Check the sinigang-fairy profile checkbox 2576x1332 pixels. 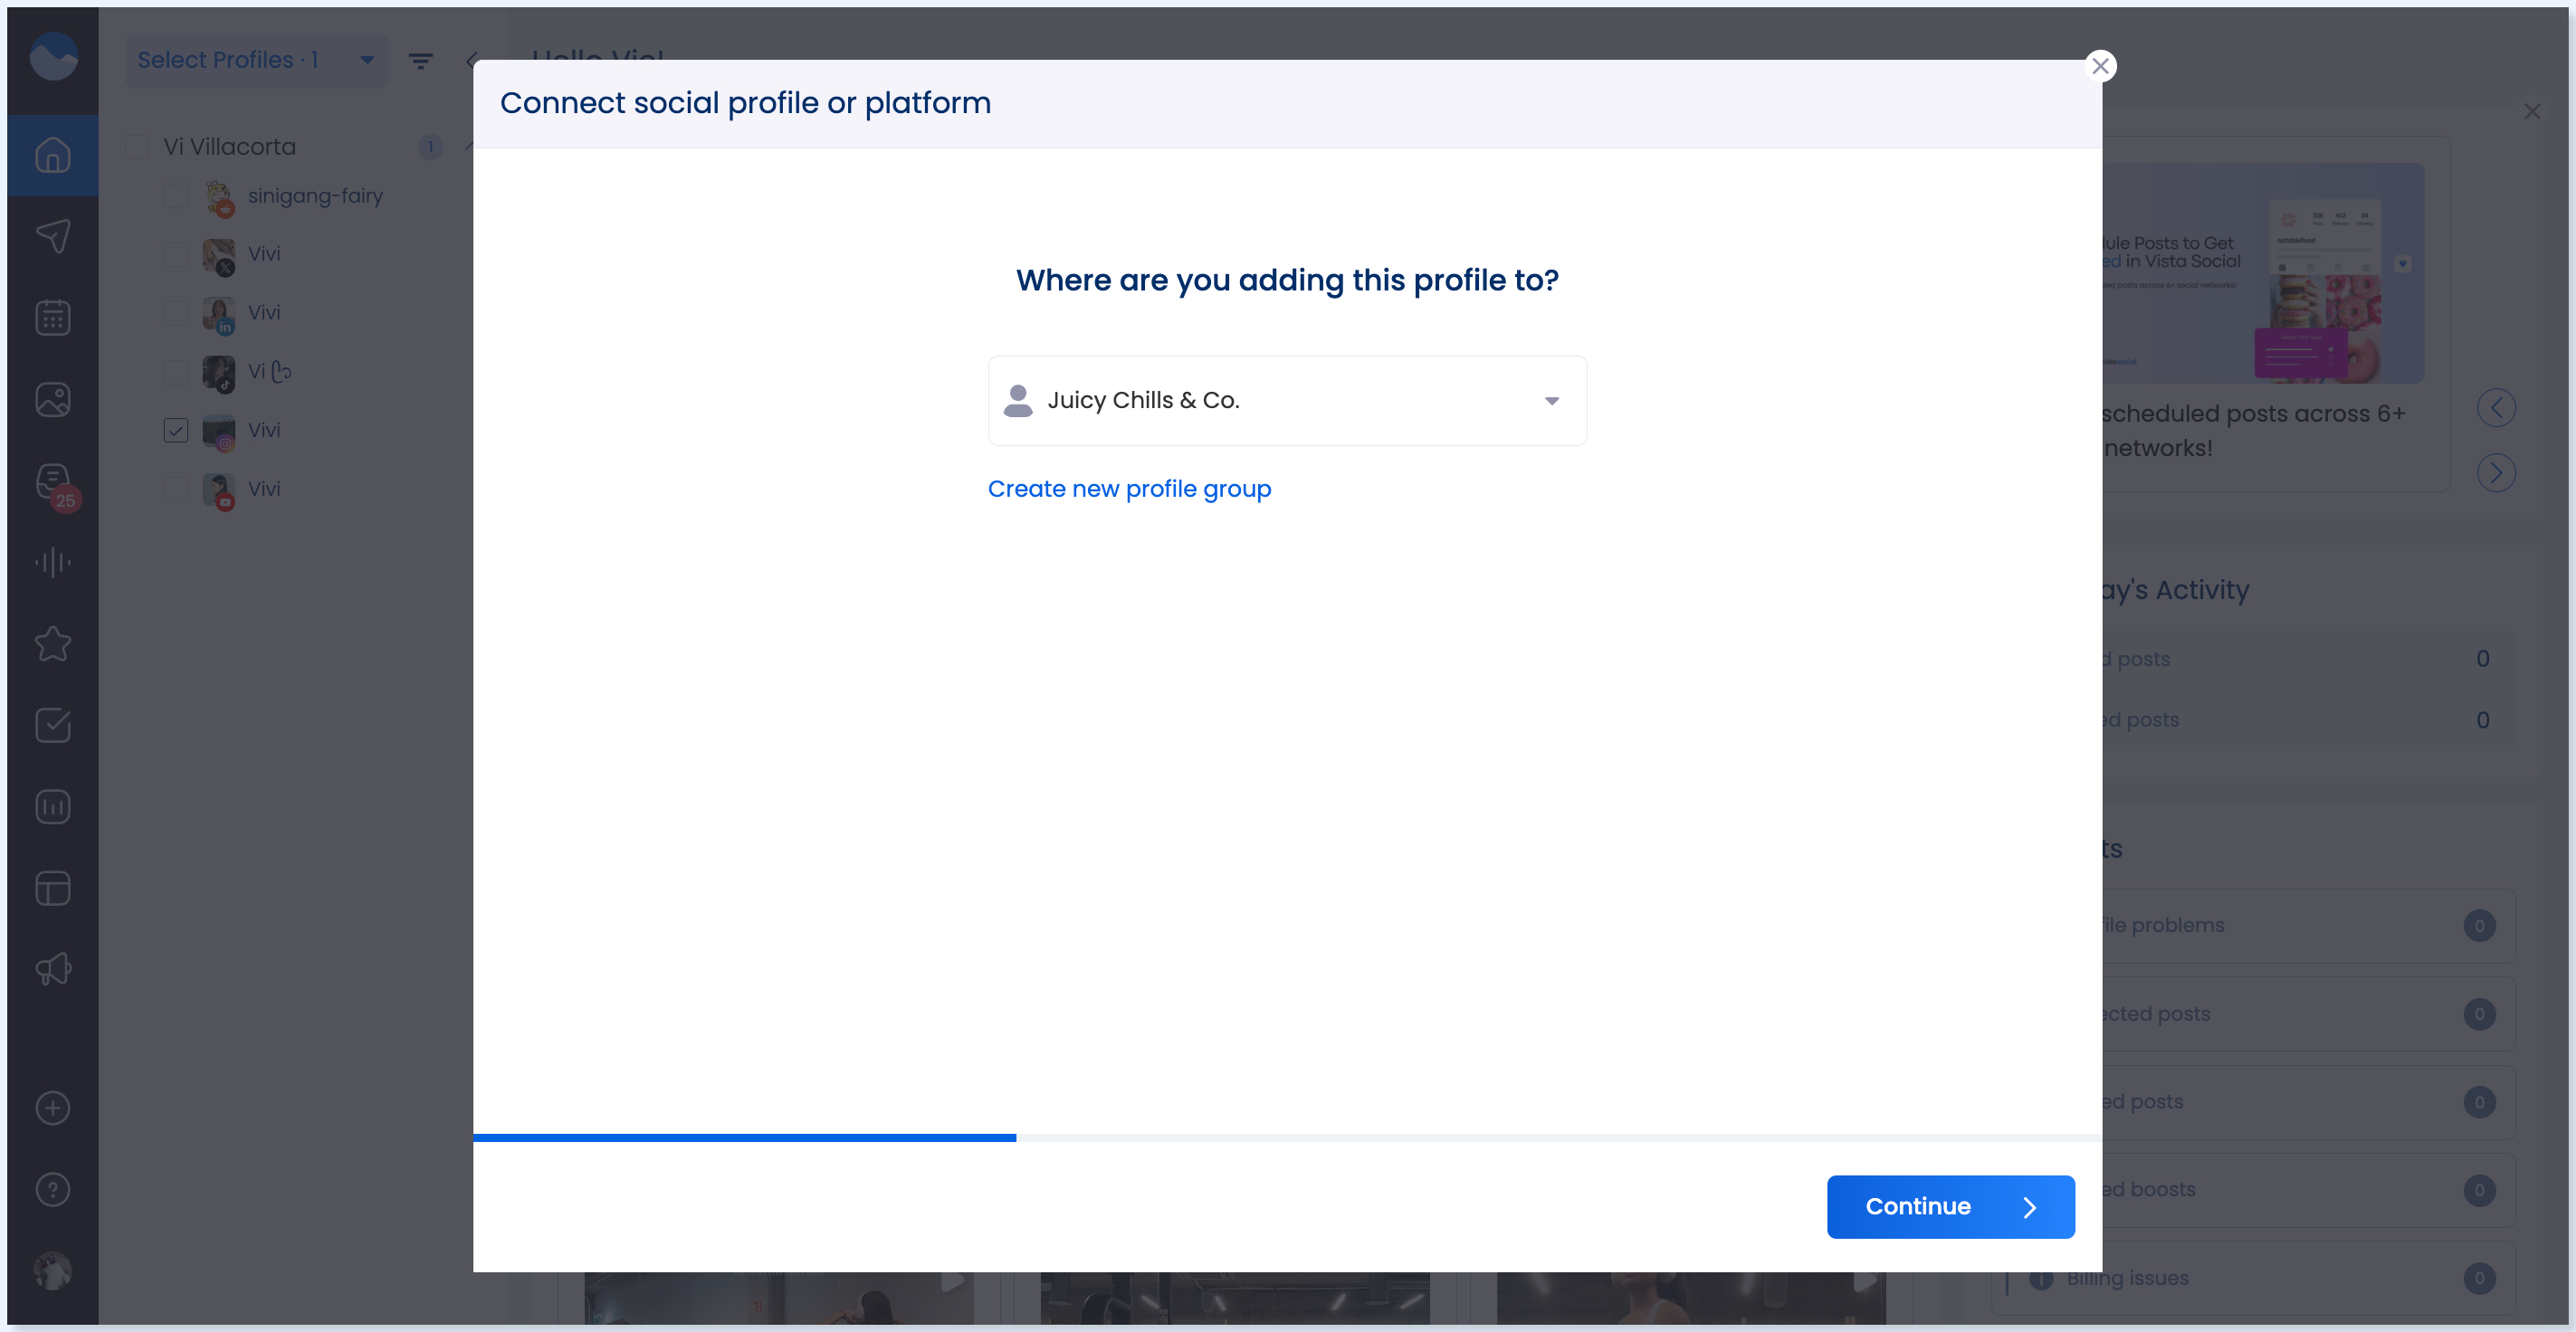coord(176,196)
